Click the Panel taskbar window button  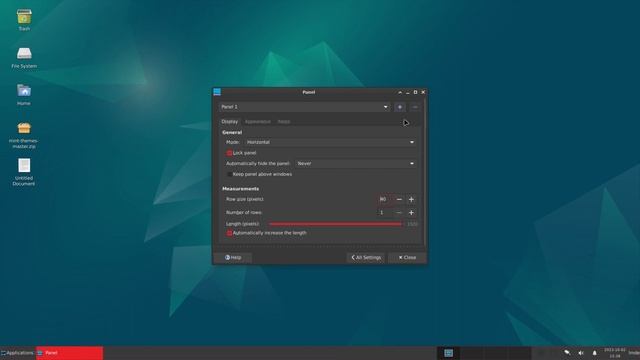pyautogui.click(x=69, y=353)
